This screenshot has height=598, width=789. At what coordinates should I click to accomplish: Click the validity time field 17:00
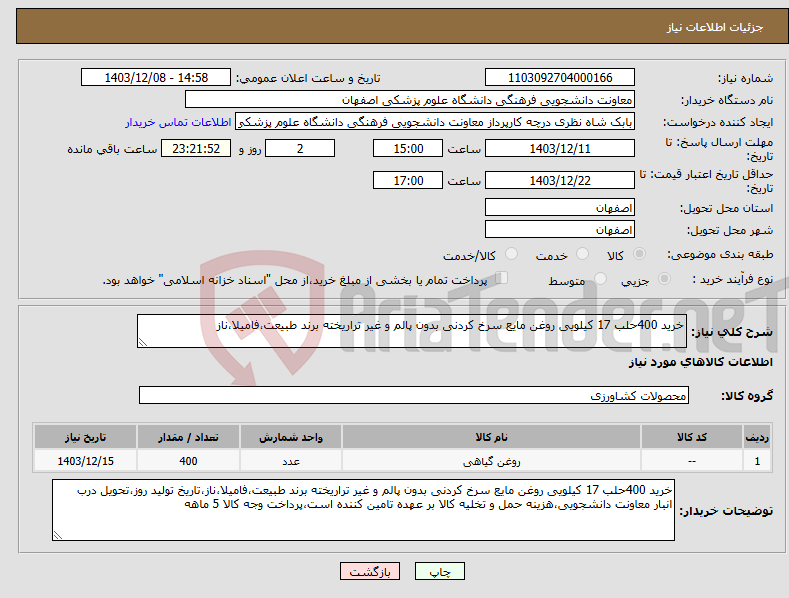pos(408,180)
